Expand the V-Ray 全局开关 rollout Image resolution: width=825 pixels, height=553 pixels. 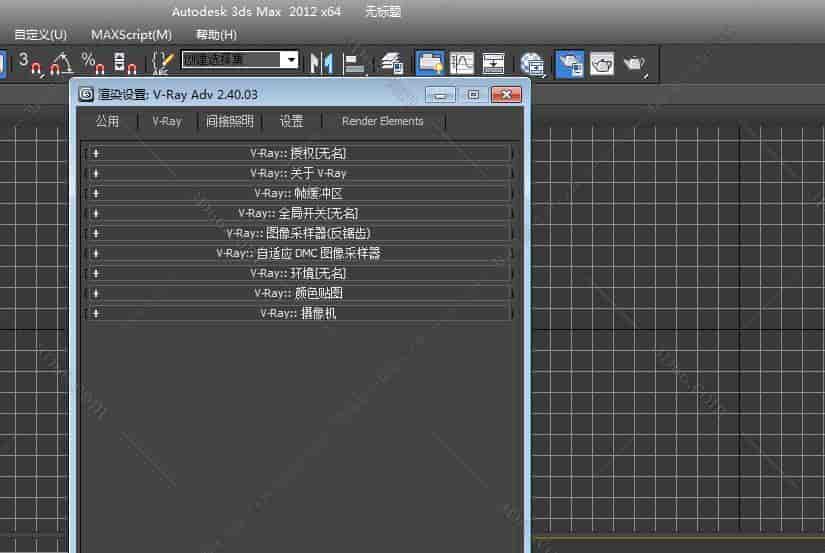coord(298,213)
